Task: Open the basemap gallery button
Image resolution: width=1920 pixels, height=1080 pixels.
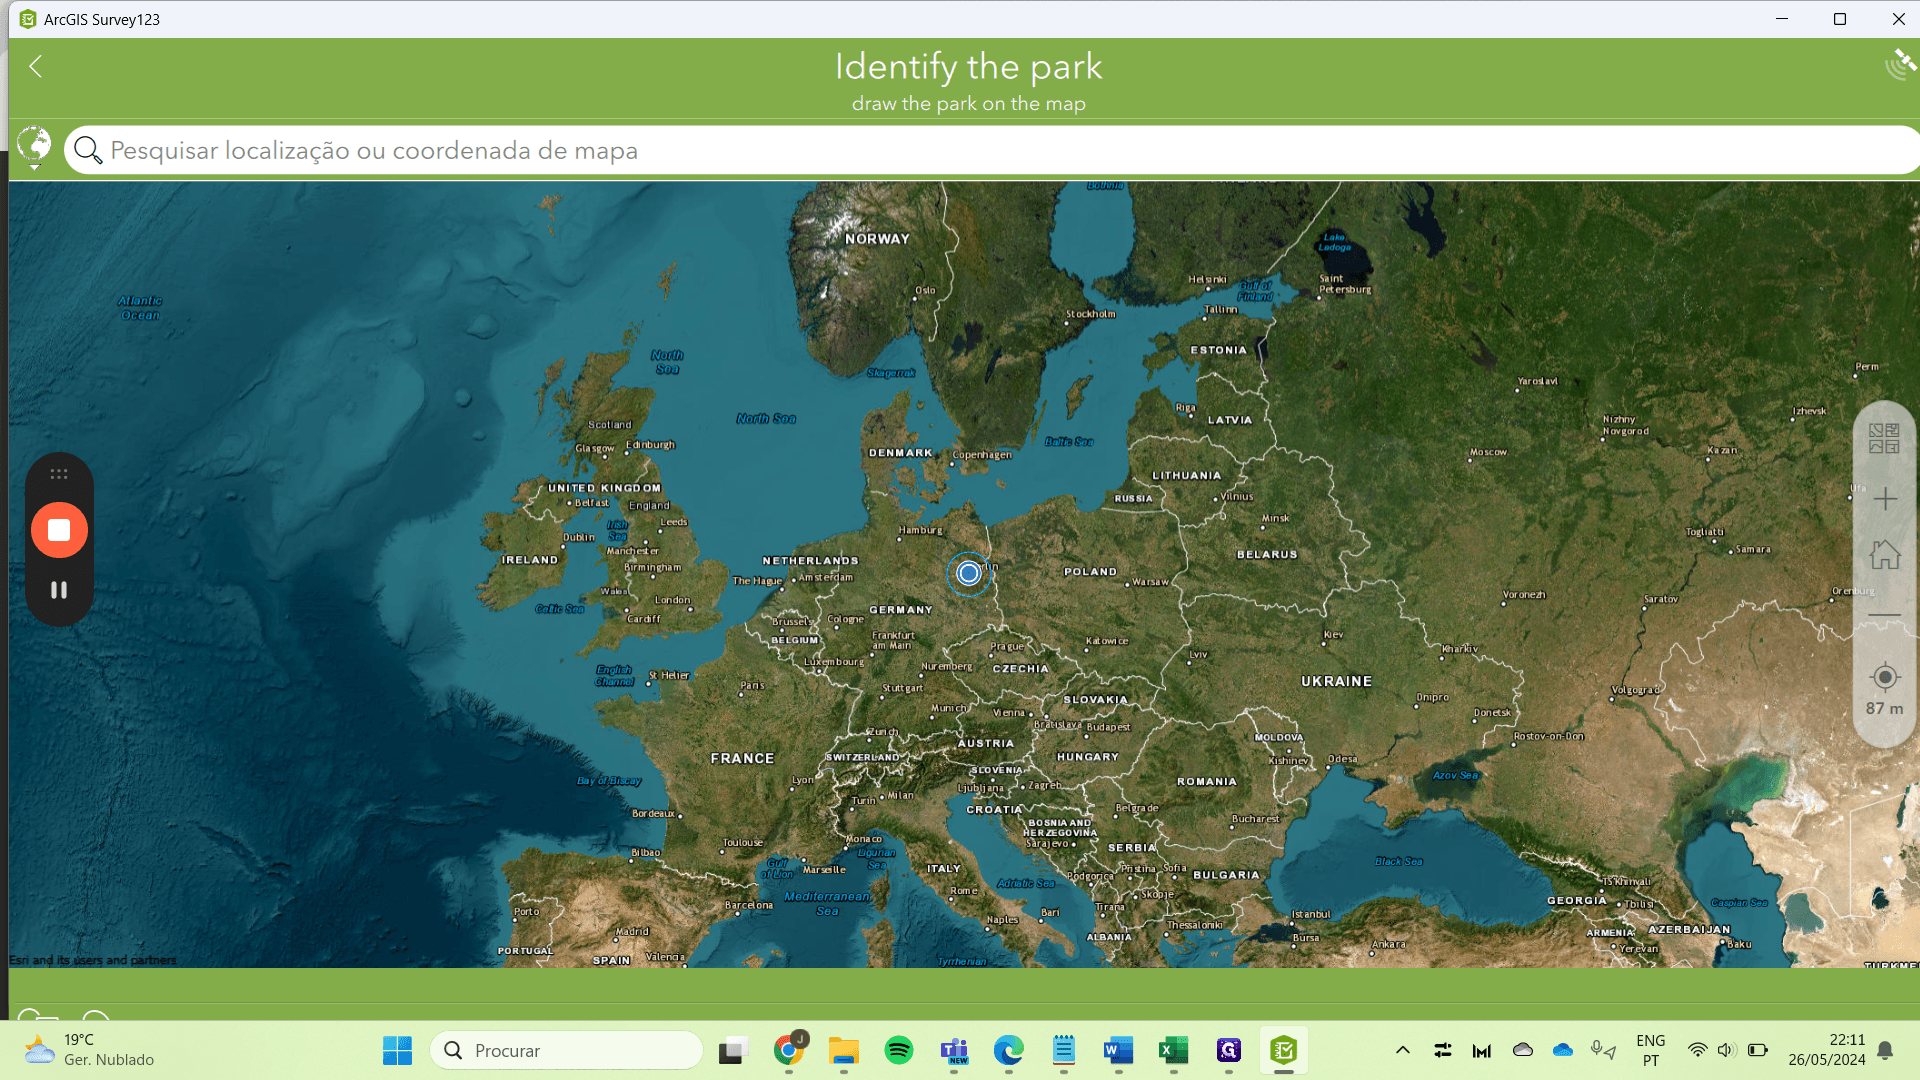Action: pyautogui.click(x=1884, y=438)
